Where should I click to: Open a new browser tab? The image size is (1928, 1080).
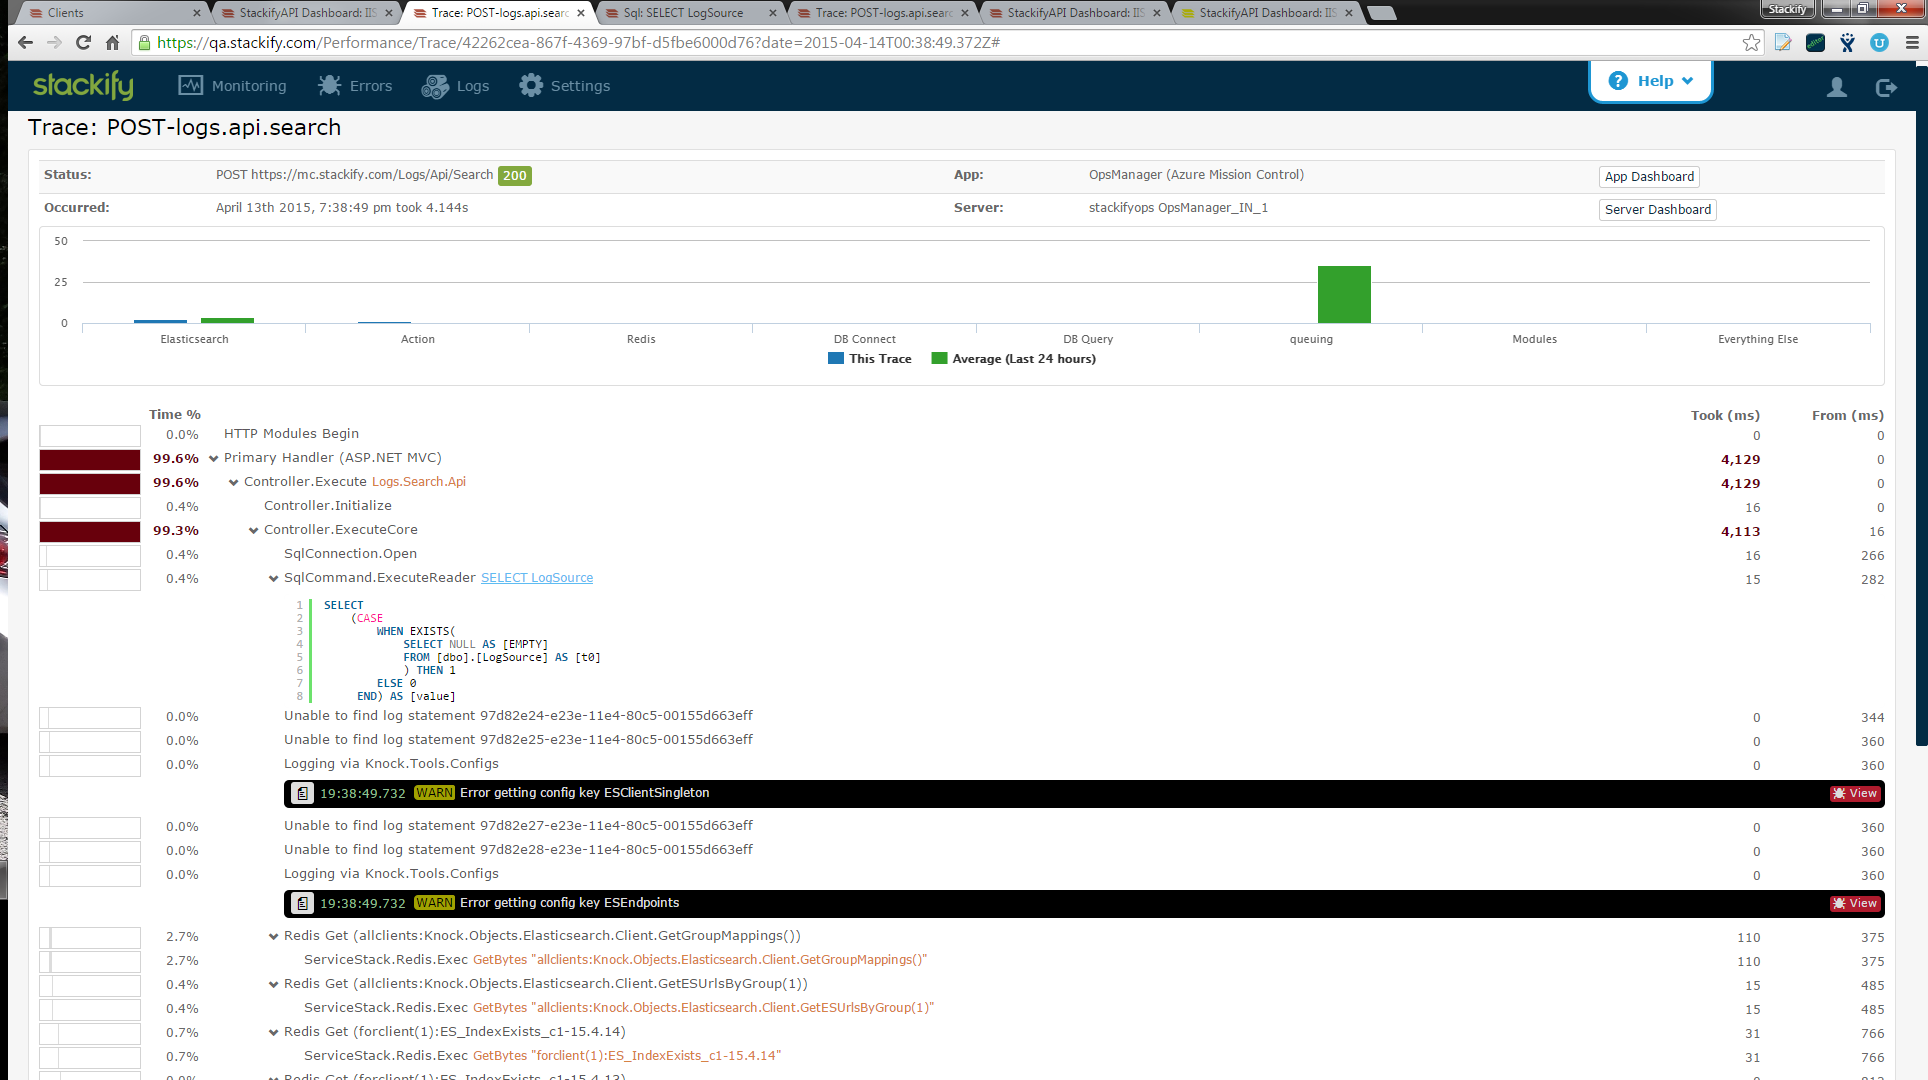[x=1381, y=13]
